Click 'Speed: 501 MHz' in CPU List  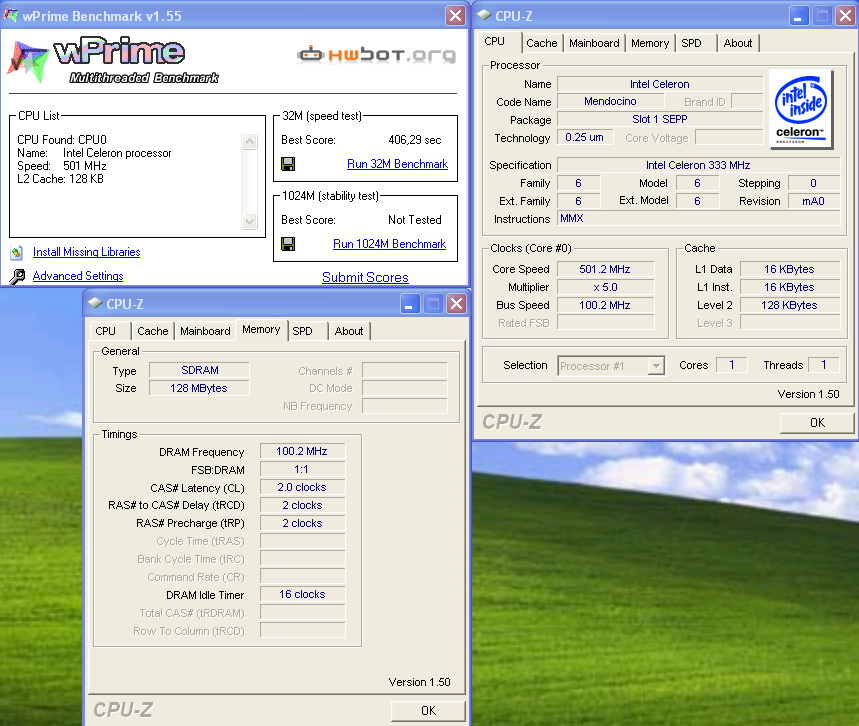click(61, 166)
